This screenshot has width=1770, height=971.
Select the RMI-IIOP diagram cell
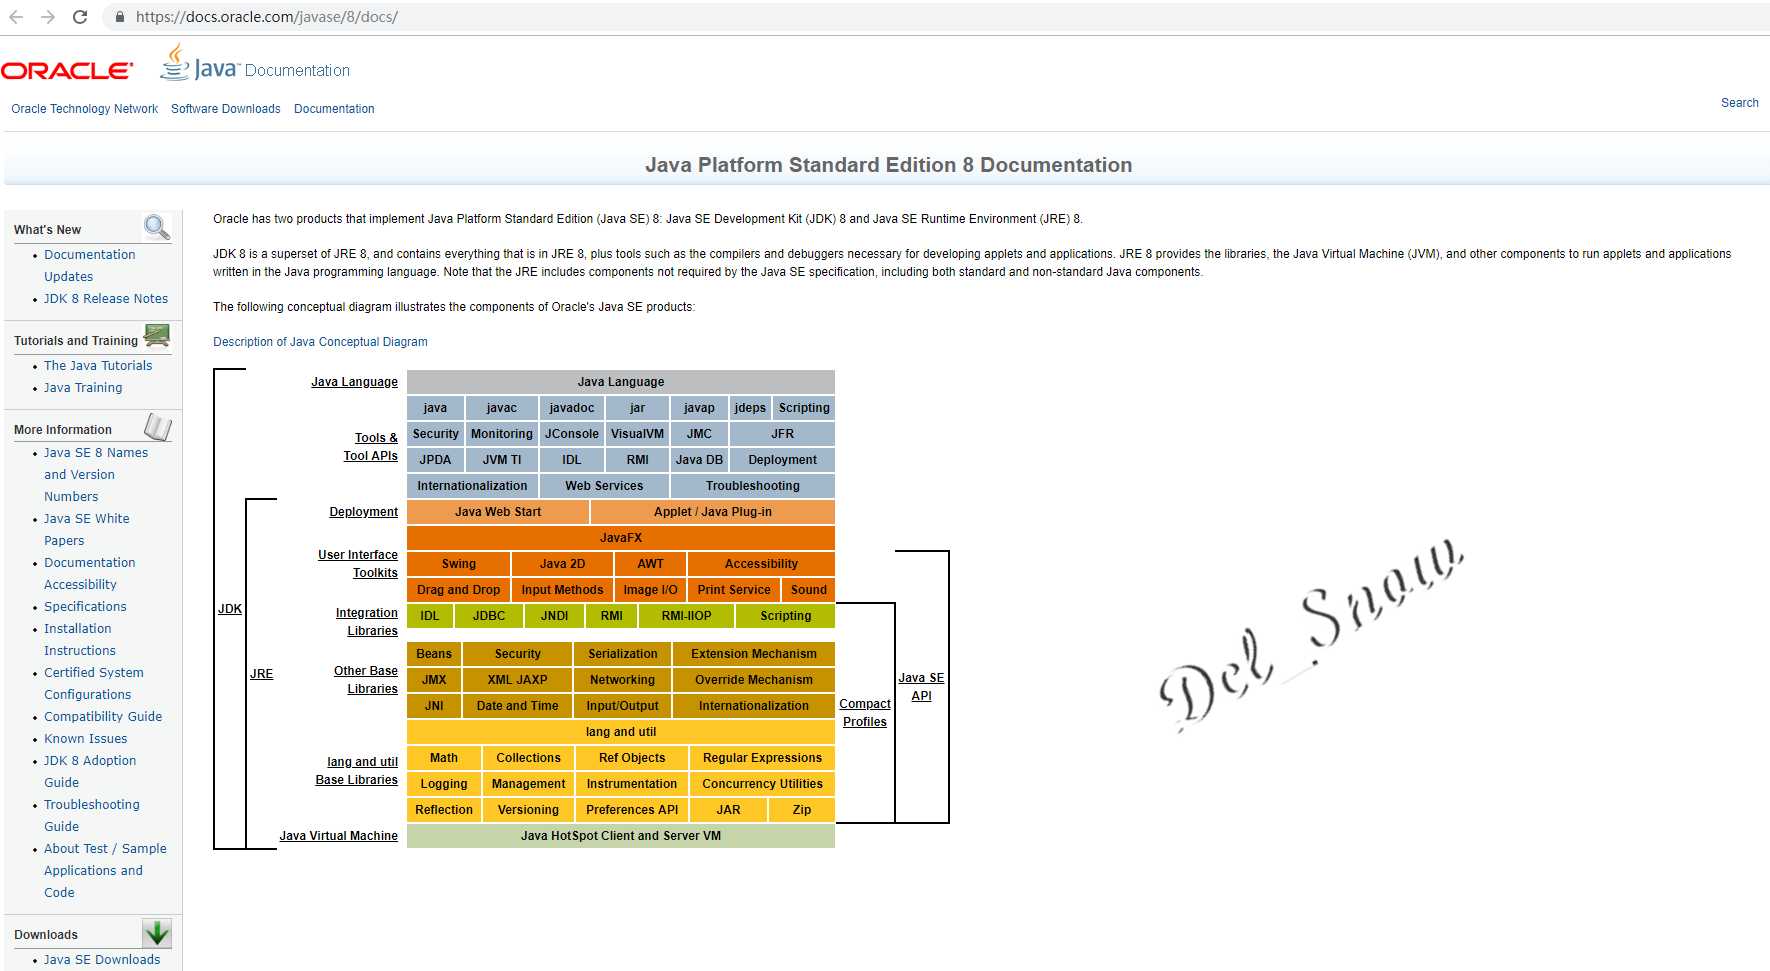686,616
